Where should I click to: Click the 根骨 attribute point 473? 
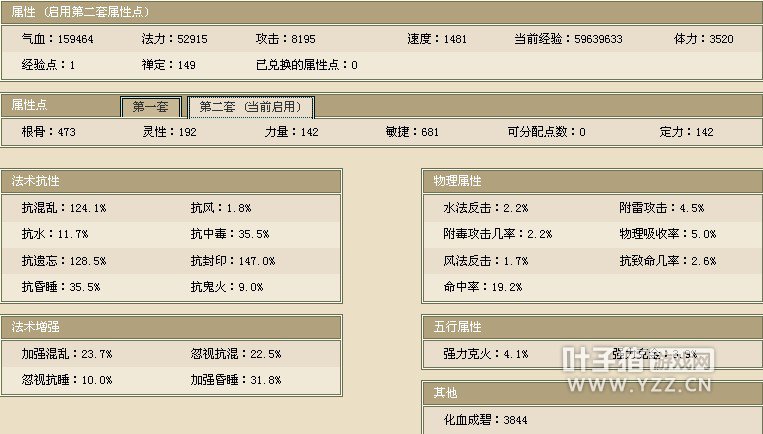click(x=48, y=132)
